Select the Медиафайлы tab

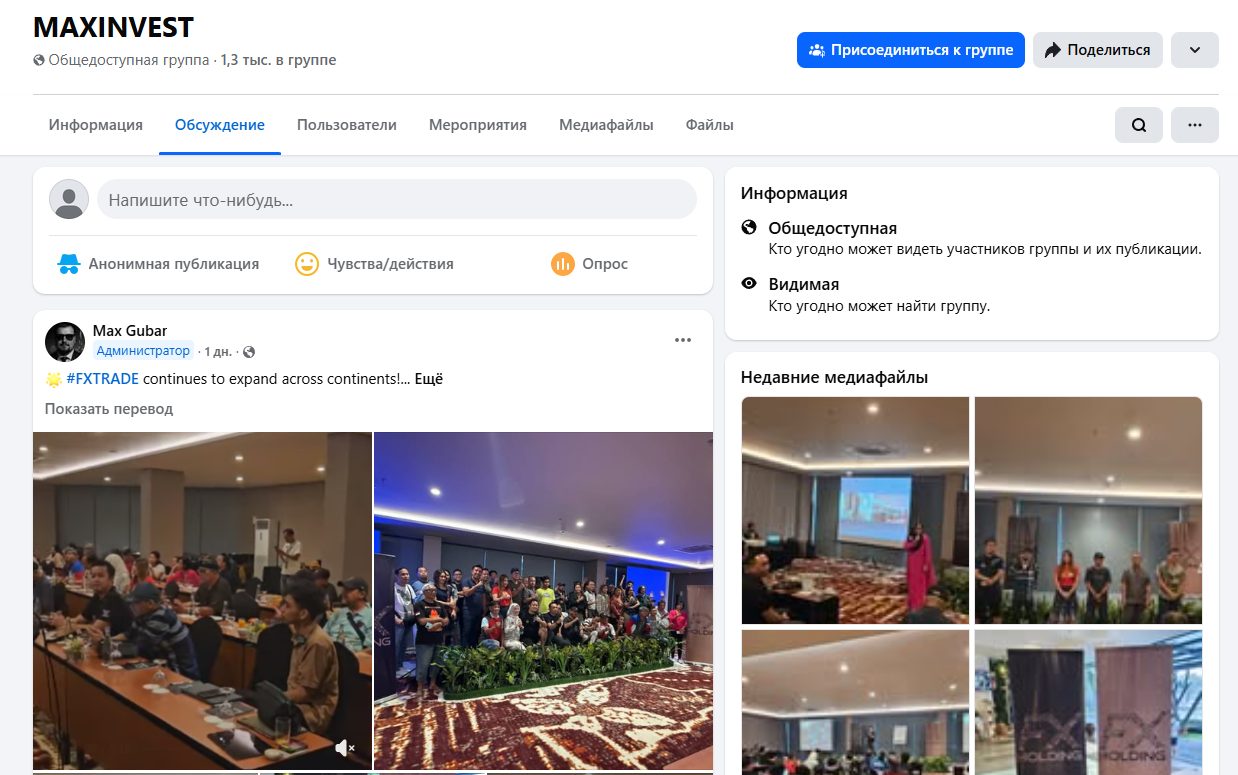point(606,125)
